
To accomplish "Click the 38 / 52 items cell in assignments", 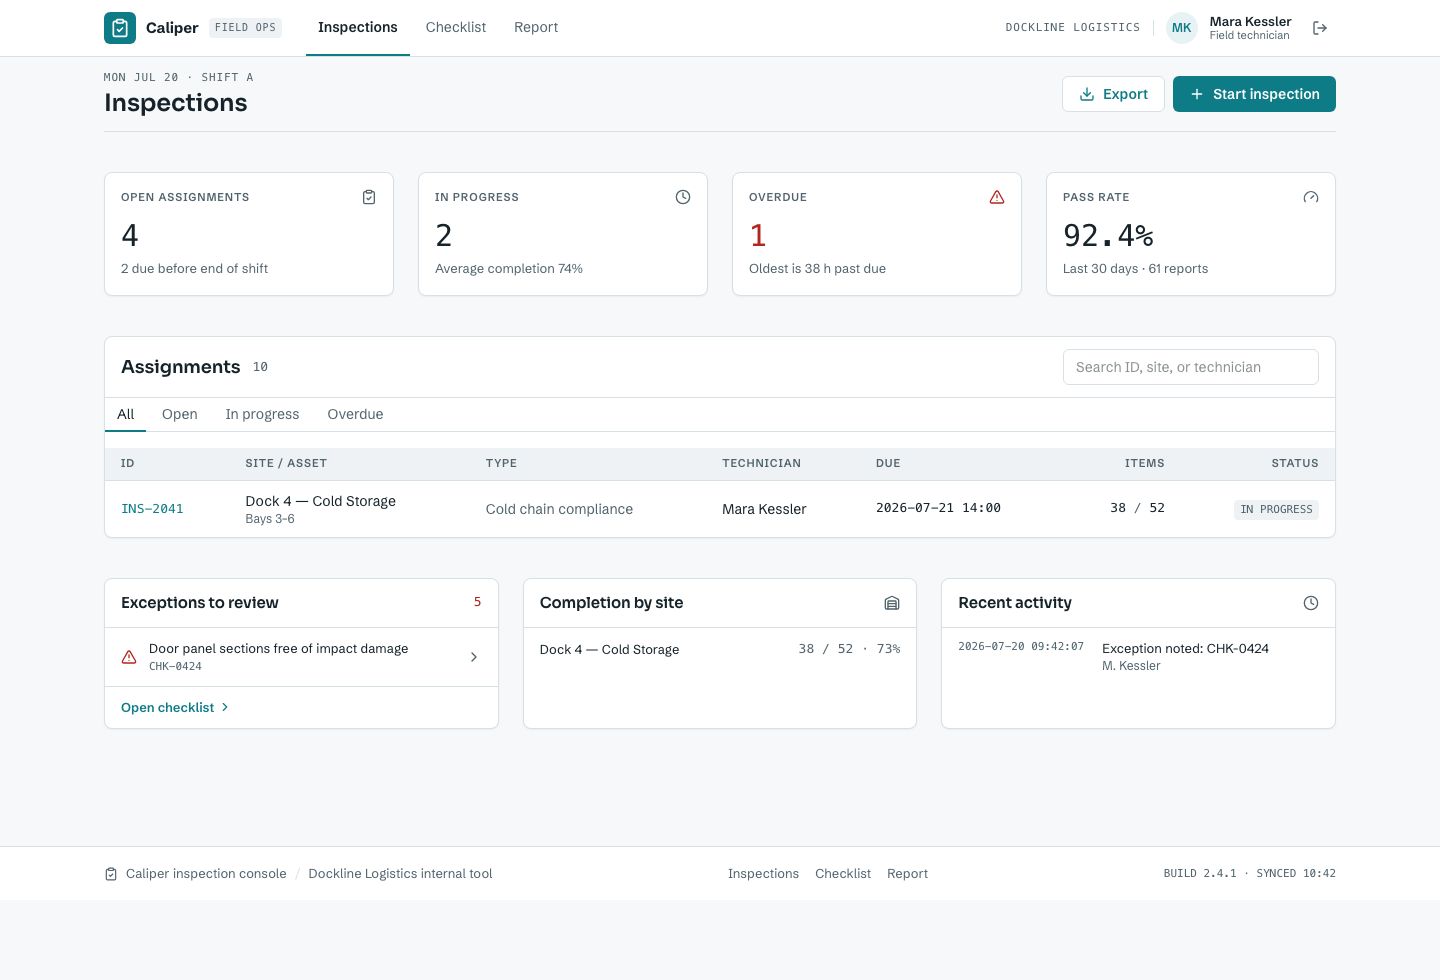I will [x=1137, y=508].
